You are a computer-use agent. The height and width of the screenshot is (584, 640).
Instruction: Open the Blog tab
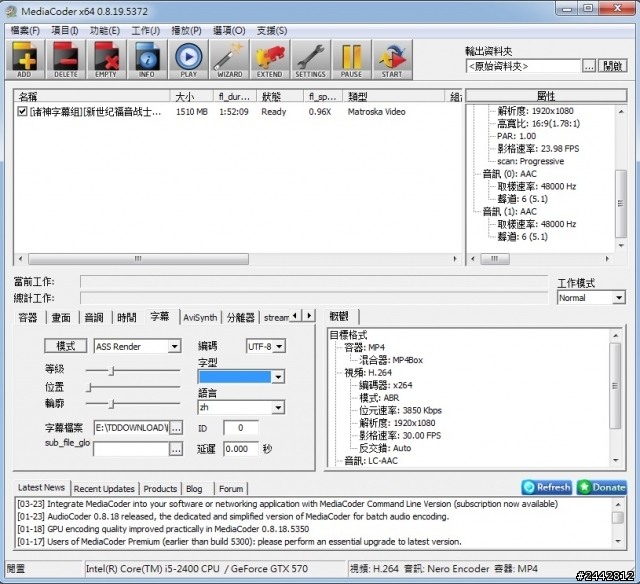pos(194,489)
